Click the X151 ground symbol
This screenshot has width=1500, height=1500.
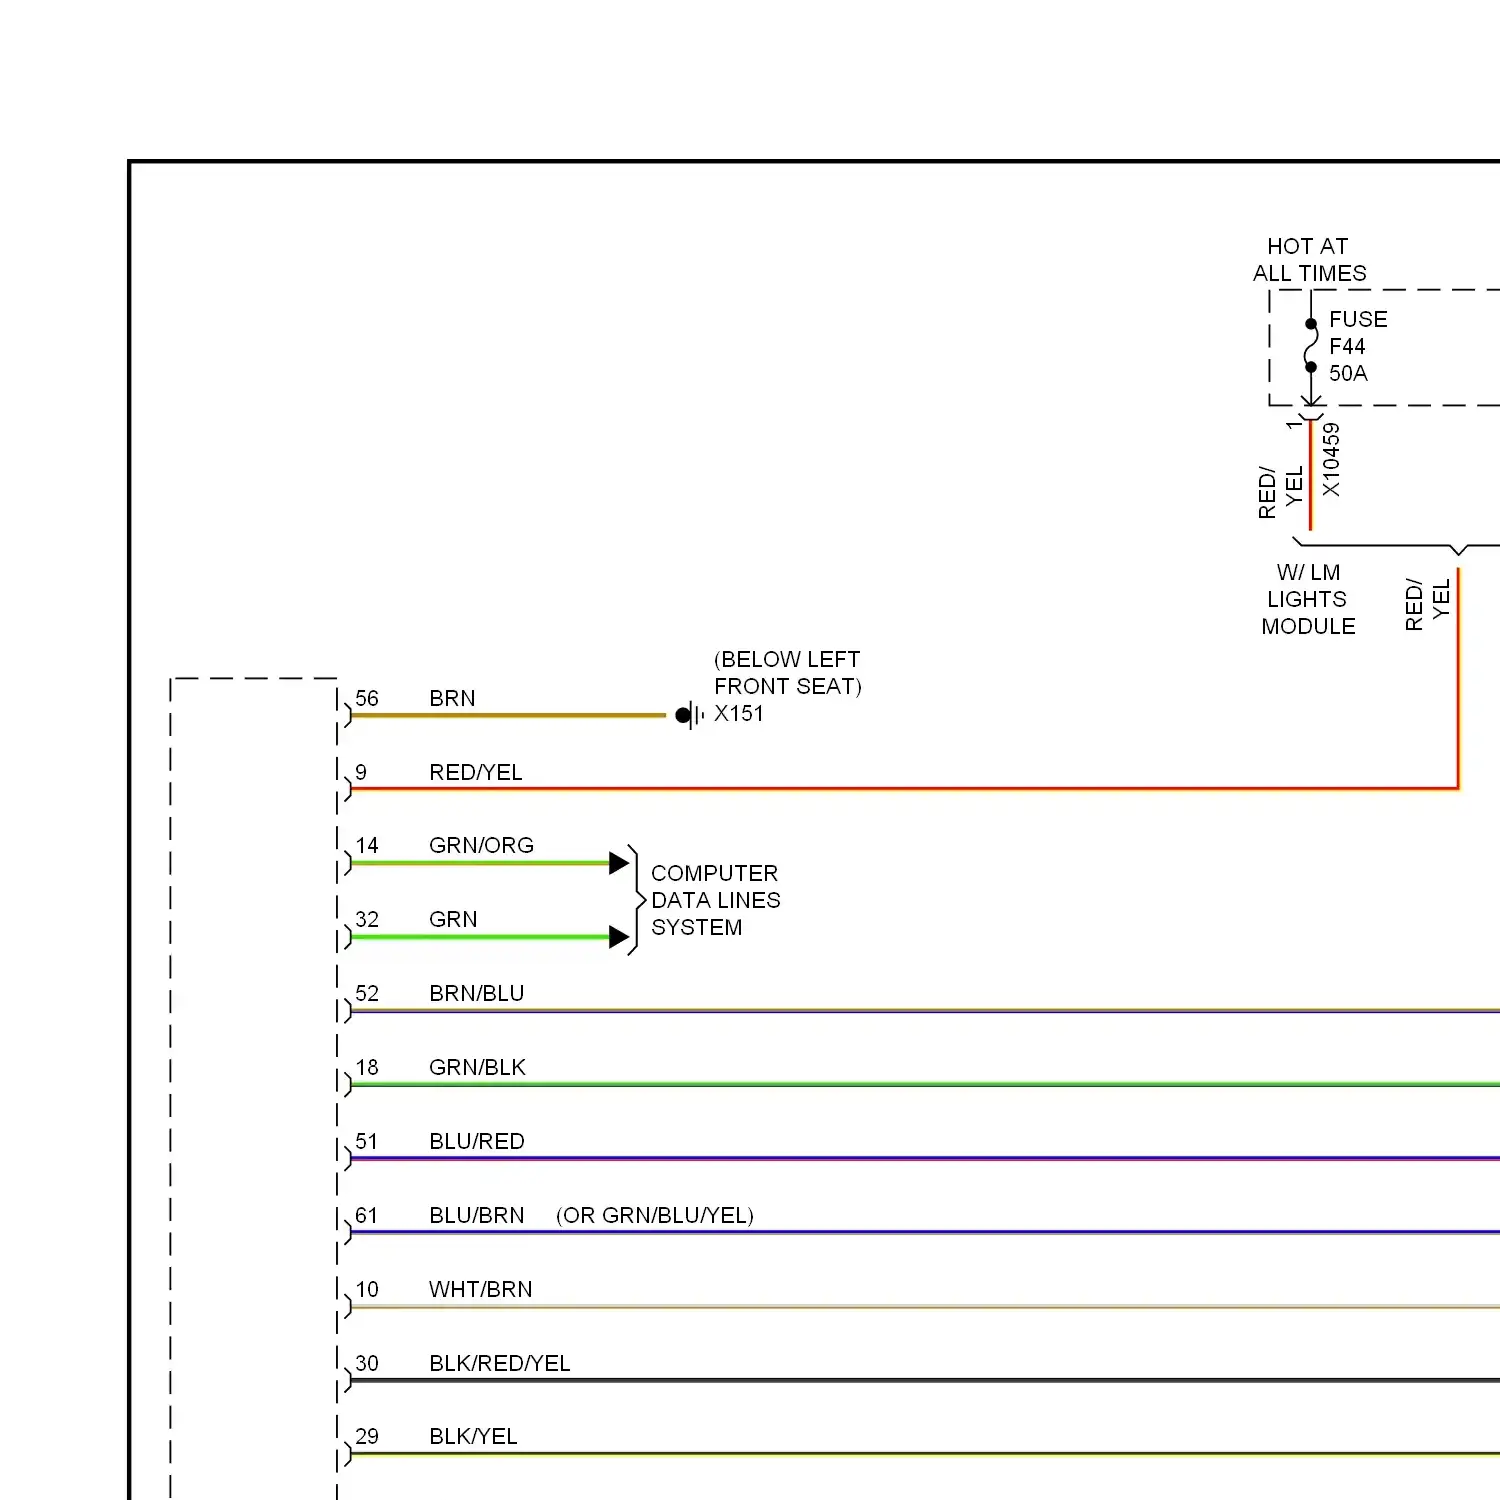coord(690,715)
